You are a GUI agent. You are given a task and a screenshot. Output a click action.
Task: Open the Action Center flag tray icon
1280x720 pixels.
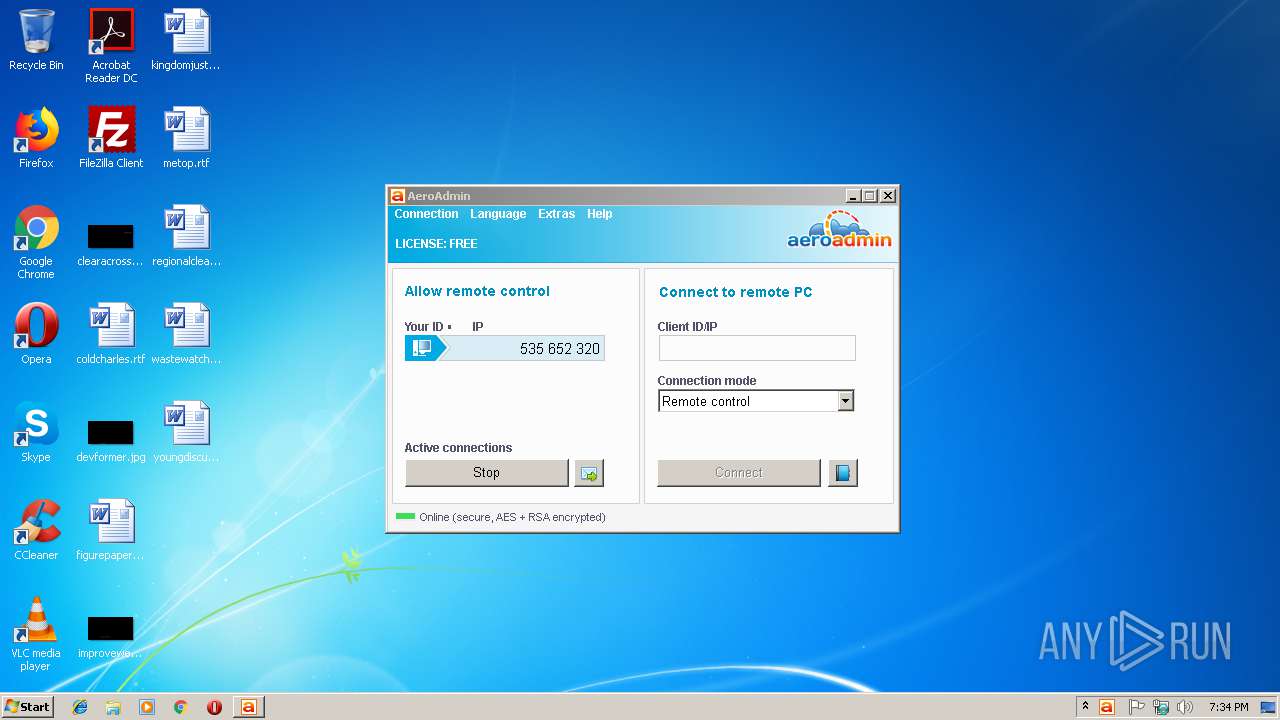[1137, 707]
